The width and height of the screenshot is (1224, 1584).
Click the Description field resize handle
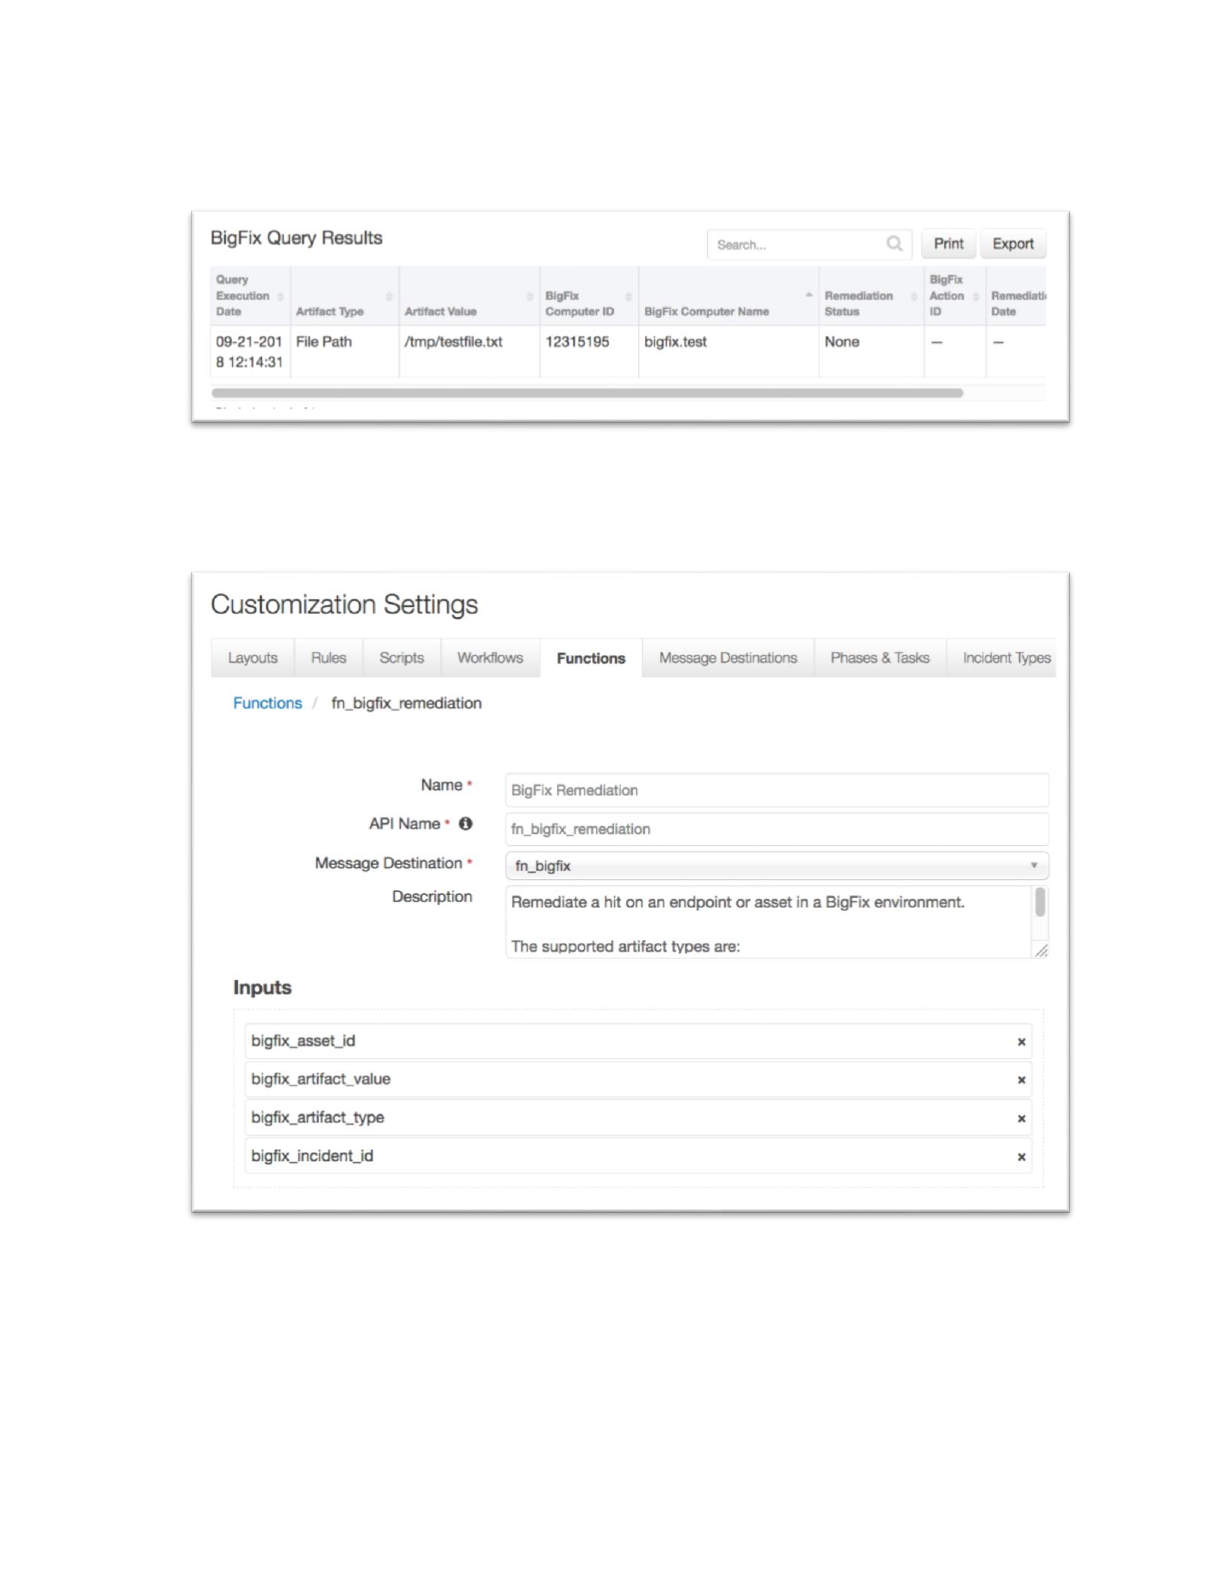(x=1041, y=950)
